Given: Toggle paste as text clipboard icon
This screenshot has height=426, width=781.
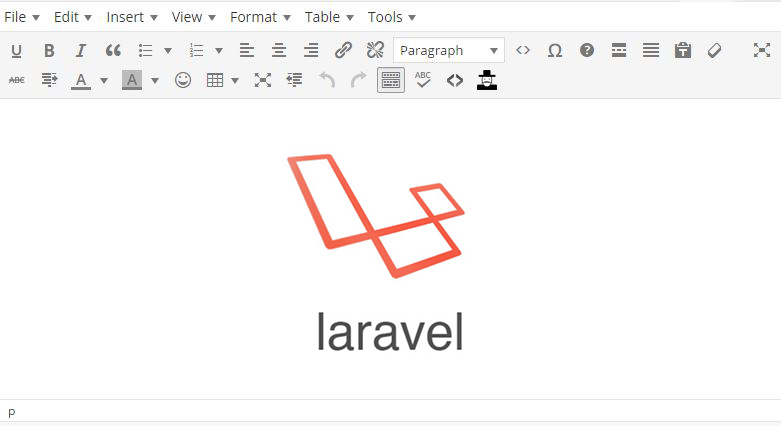Looking at the screenshot, I should pyautogui.click(x=683, y=50).
